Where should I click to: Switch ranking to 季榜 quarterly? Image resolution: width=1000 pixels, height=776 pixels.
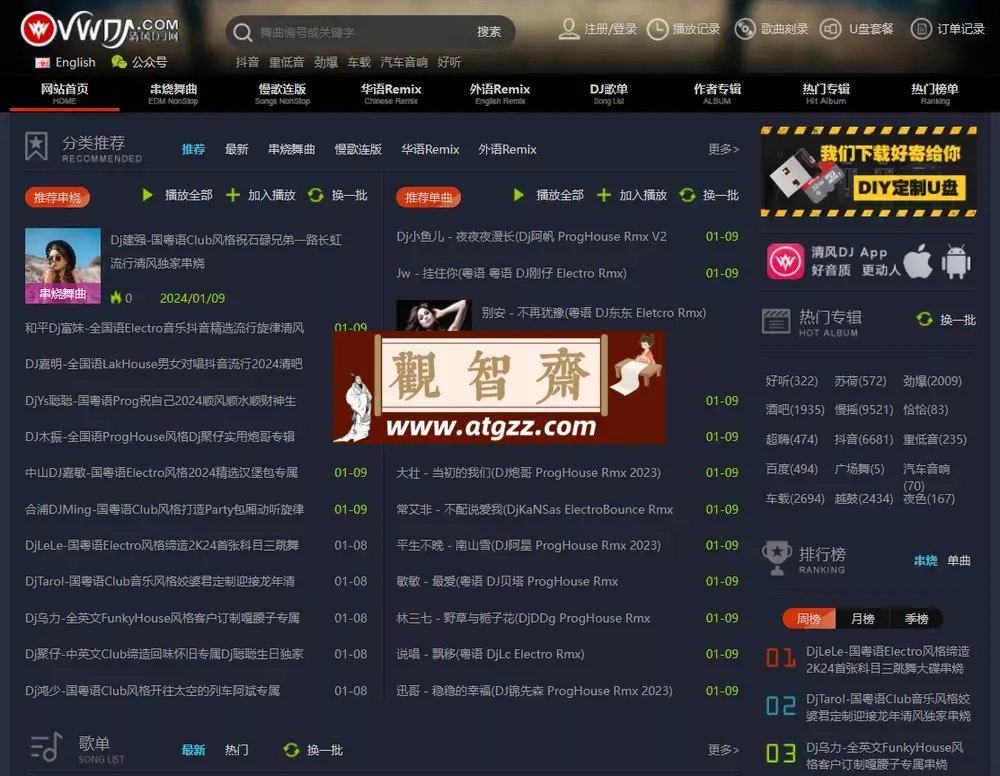pos(916,619)
